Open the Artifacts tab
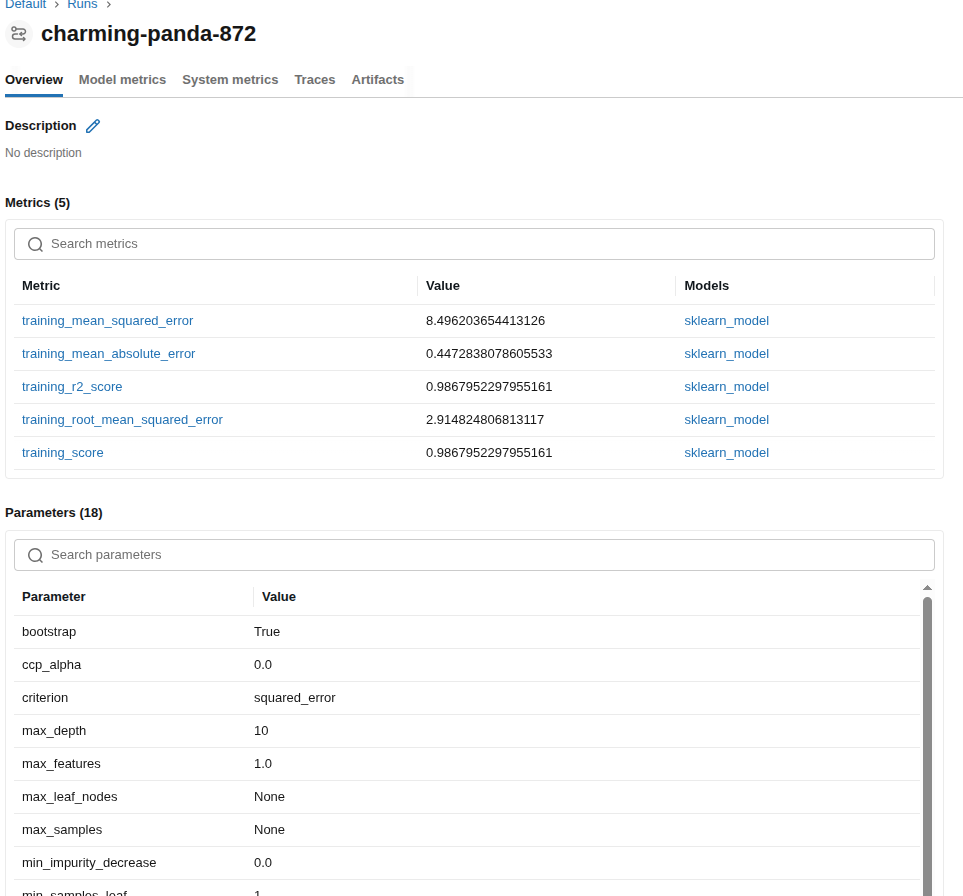Screen dimensions: 963x896 point(378,80)
